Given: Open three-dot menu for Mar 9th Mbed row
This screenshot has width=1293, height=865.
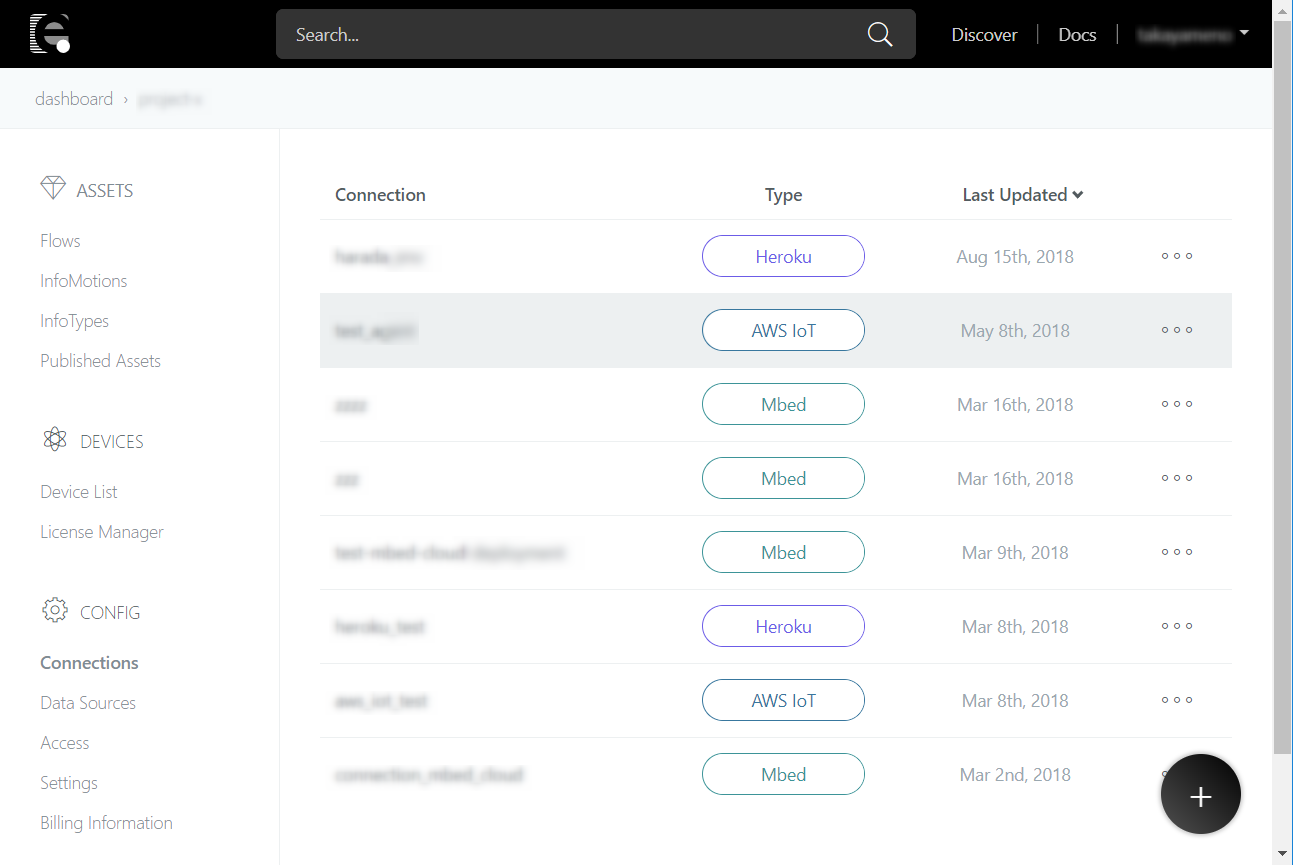Looking at the screenshot, I should coord(1176,552).
